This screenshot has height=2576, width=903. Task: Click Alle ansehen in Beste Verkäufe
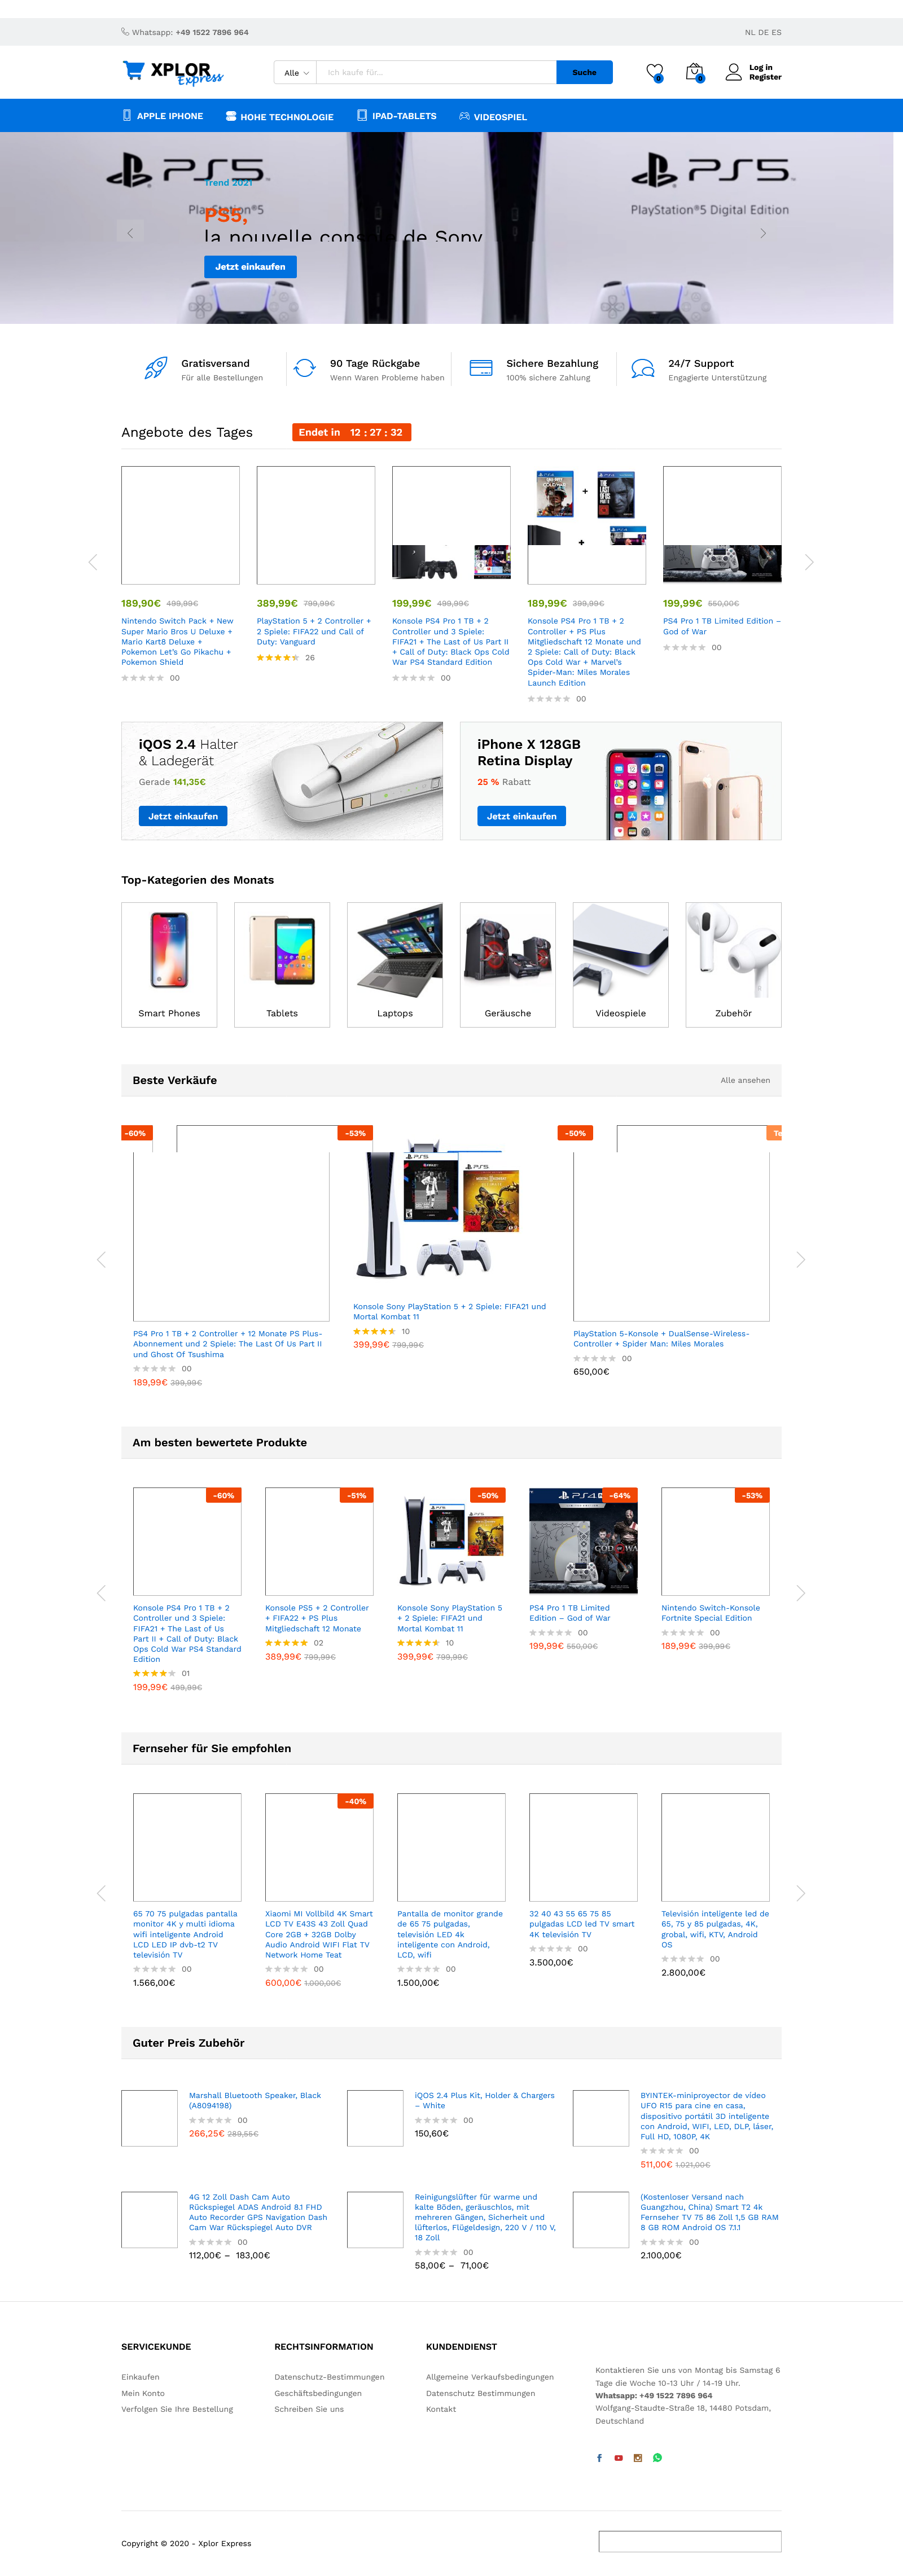(745, 1080)
